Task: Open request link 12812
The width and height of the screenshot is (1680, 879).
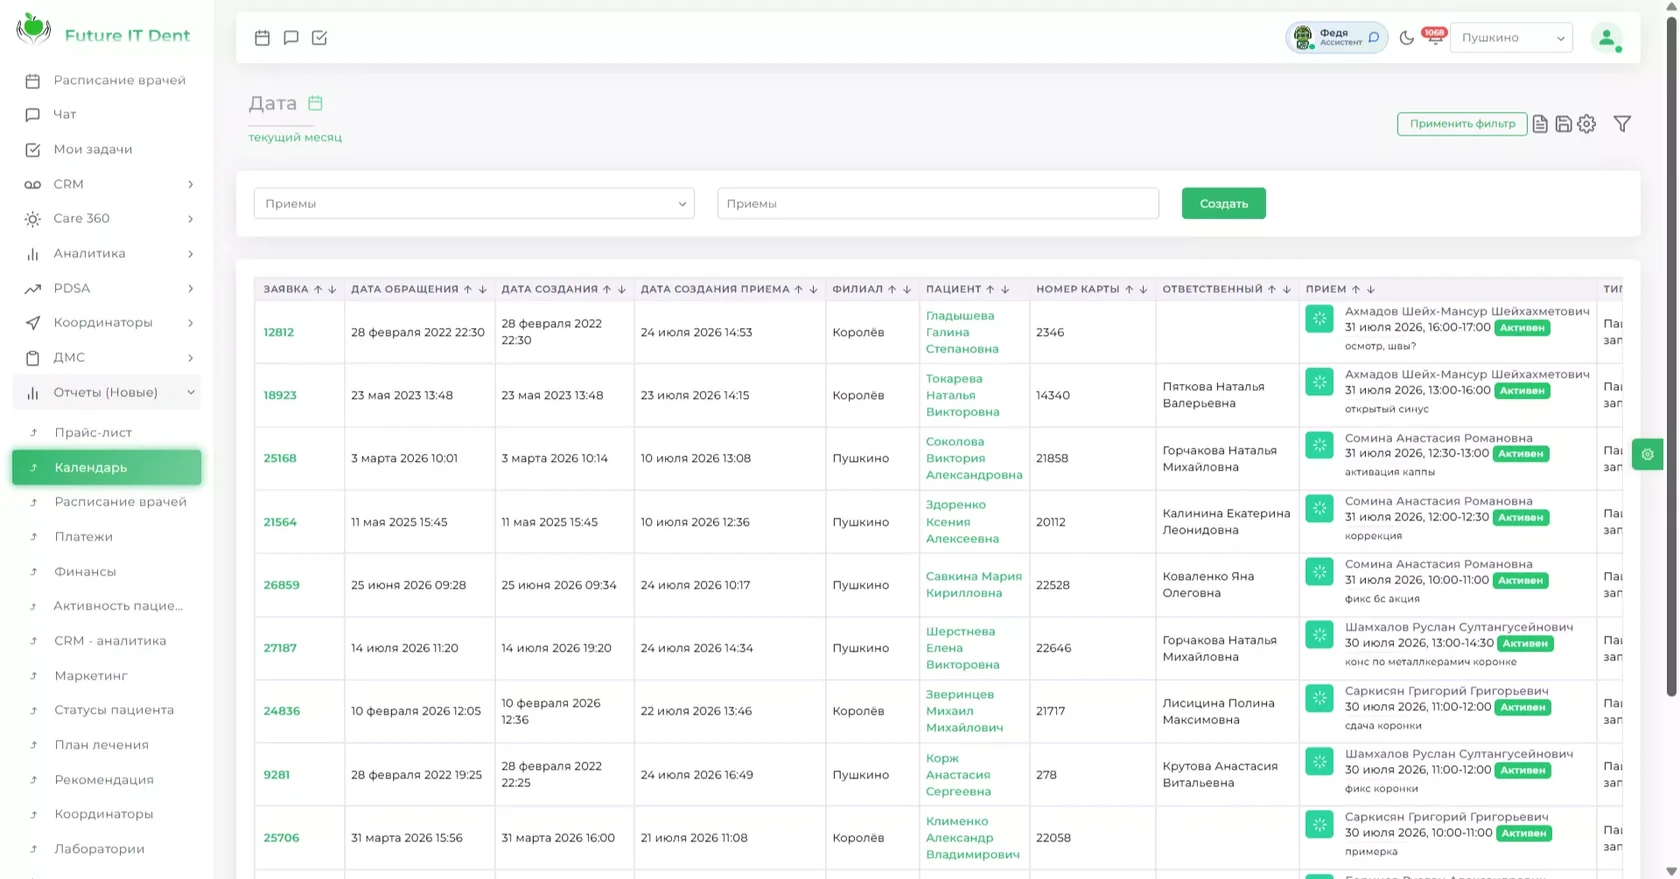Action: [278, 332]
